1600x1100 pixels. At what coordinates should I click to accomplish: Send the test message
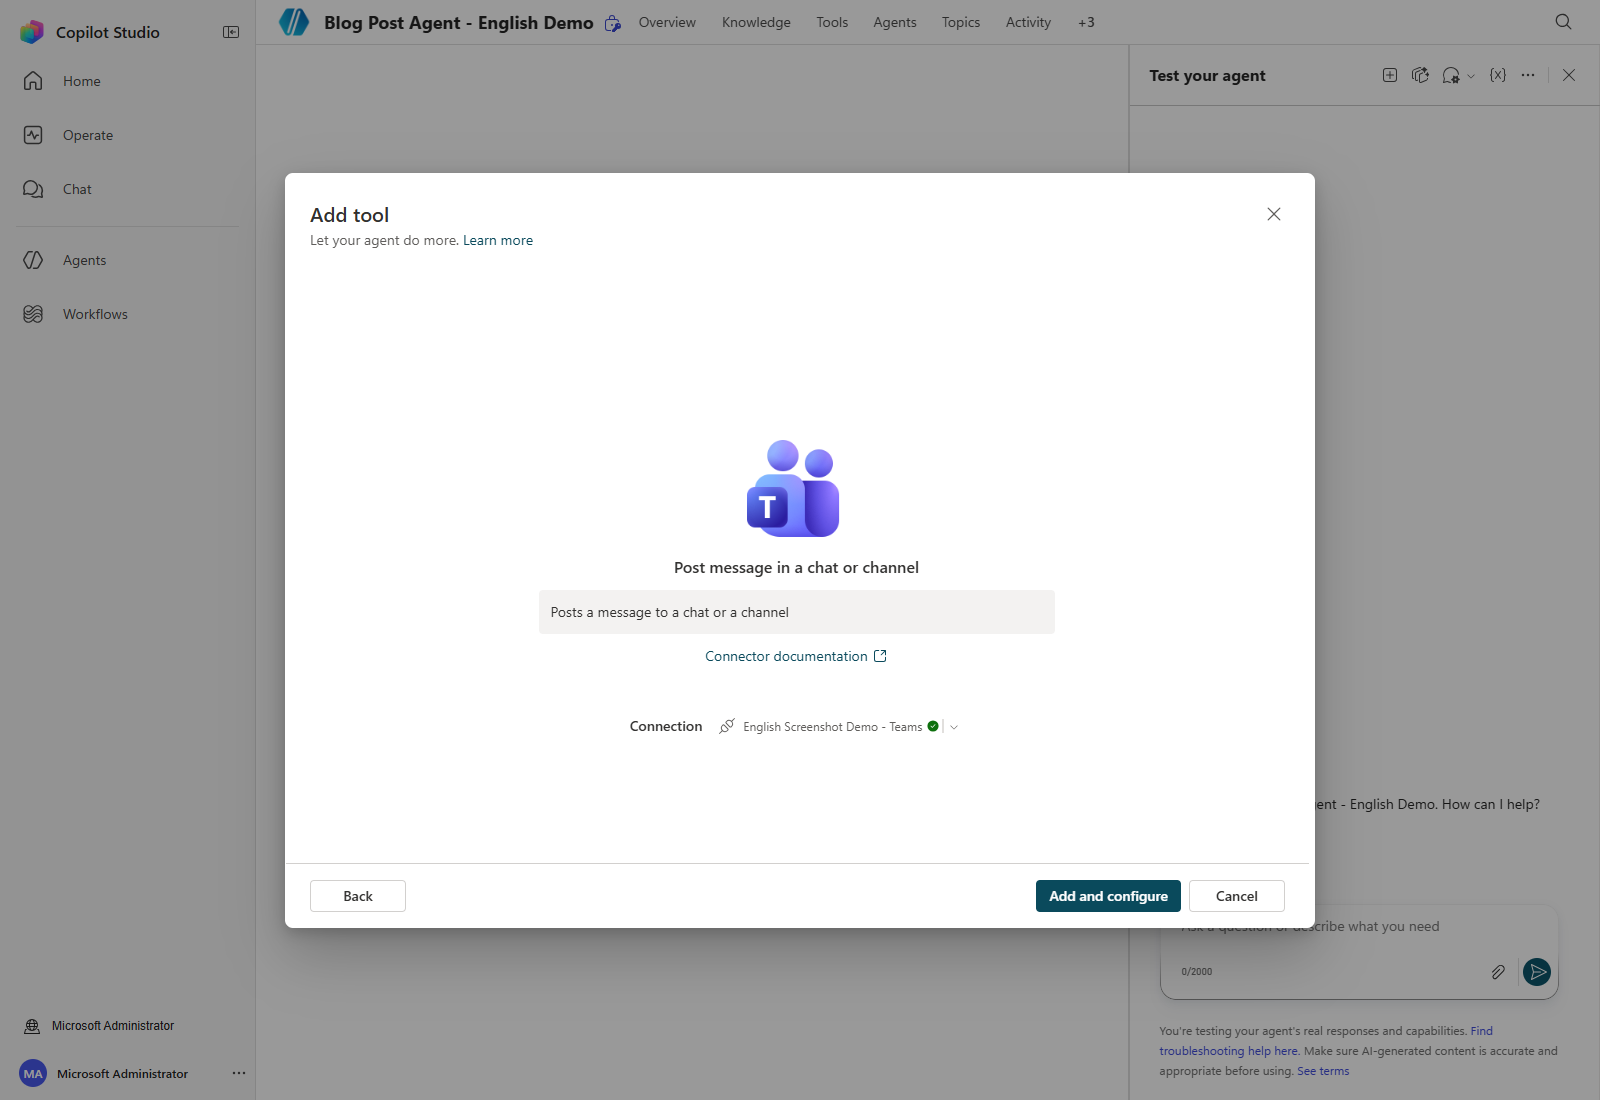(1537, 972)
